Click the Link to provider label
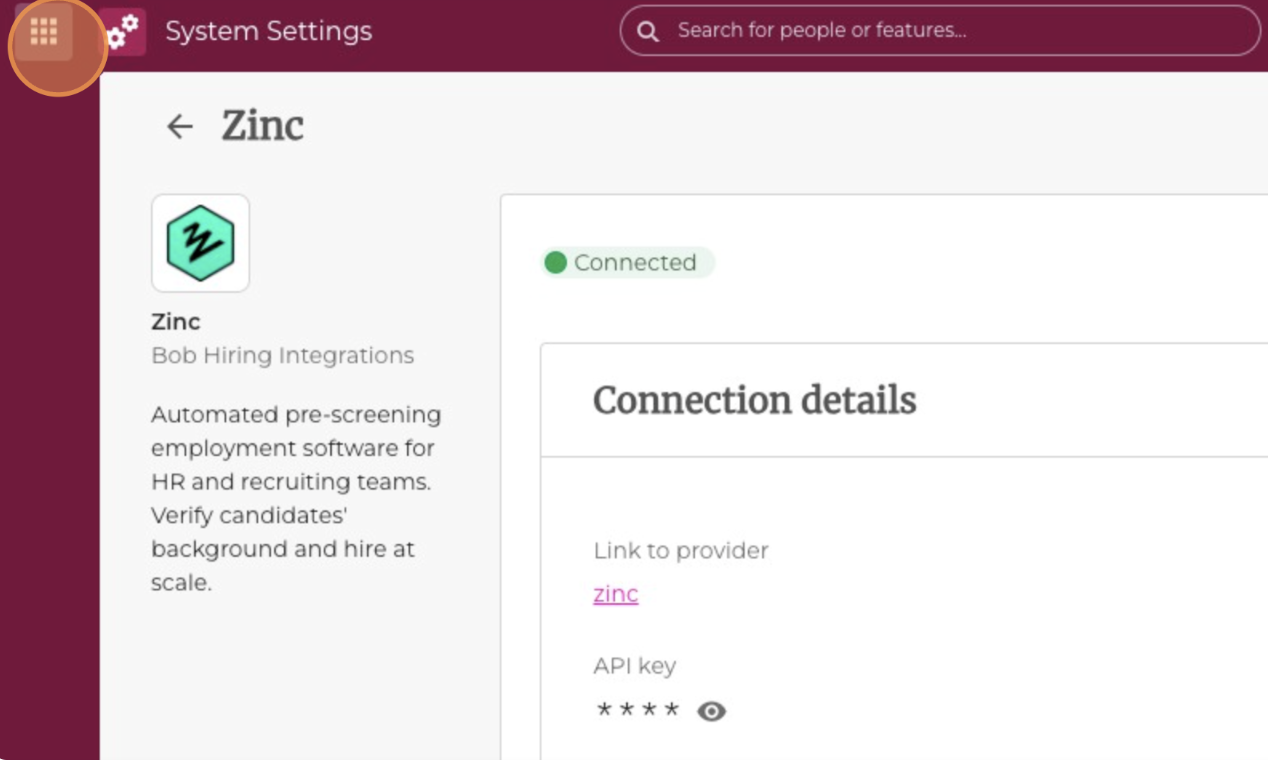Image resolution: width=1268 pixels, height=766 pixels. 680,551
